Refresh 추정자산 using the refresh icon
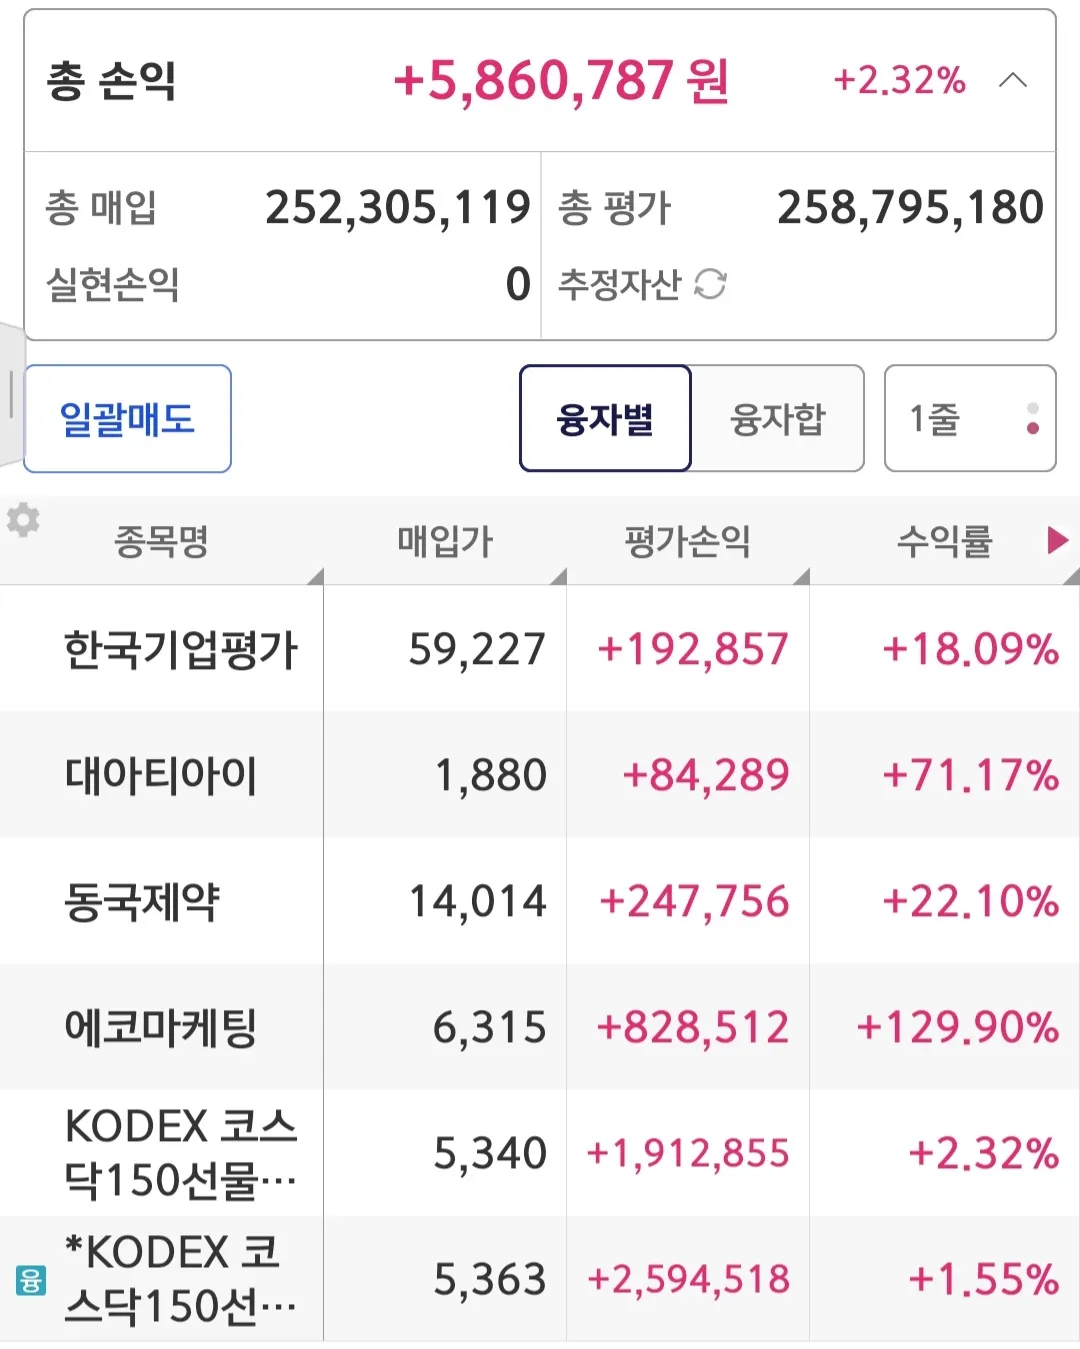This screenshot has width=1080, height=1349. click(x=710, y=284)
